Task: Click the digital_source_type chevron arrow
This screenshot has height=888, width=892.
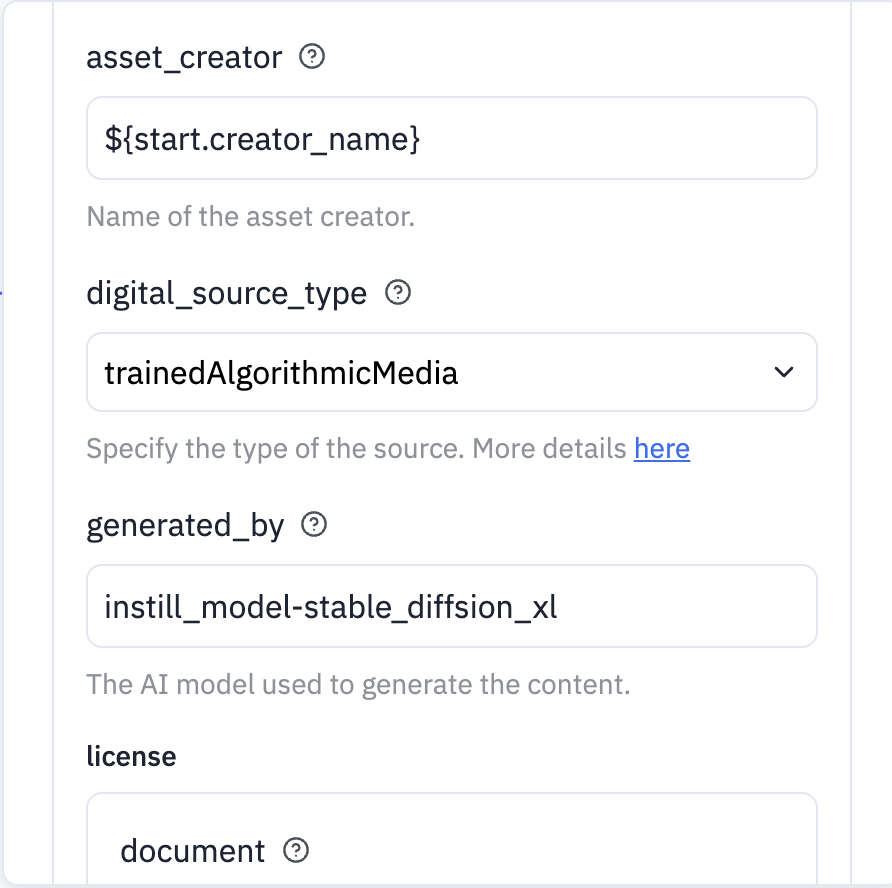Action: coord(784,373)
